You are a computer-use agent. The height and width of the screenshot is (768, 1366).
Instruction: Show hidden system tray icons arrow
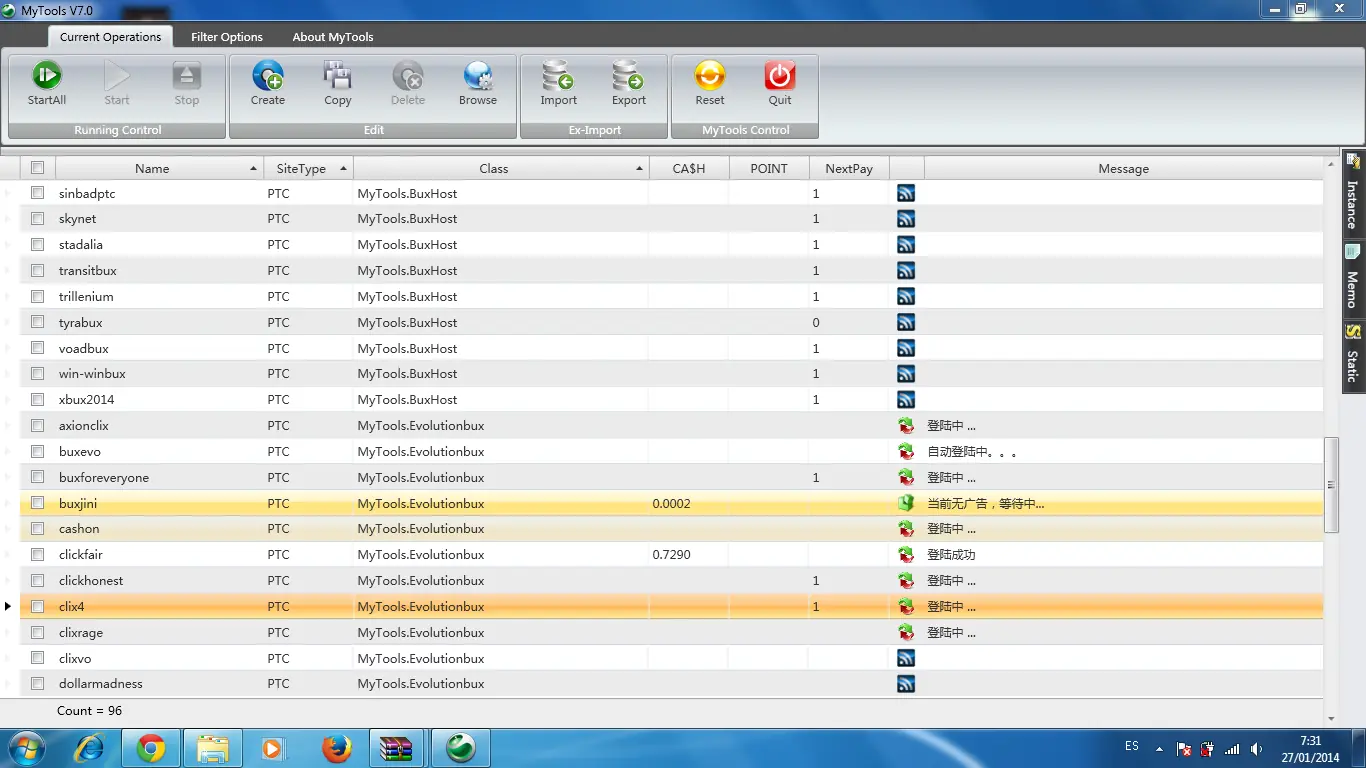tap(1159, 749)
